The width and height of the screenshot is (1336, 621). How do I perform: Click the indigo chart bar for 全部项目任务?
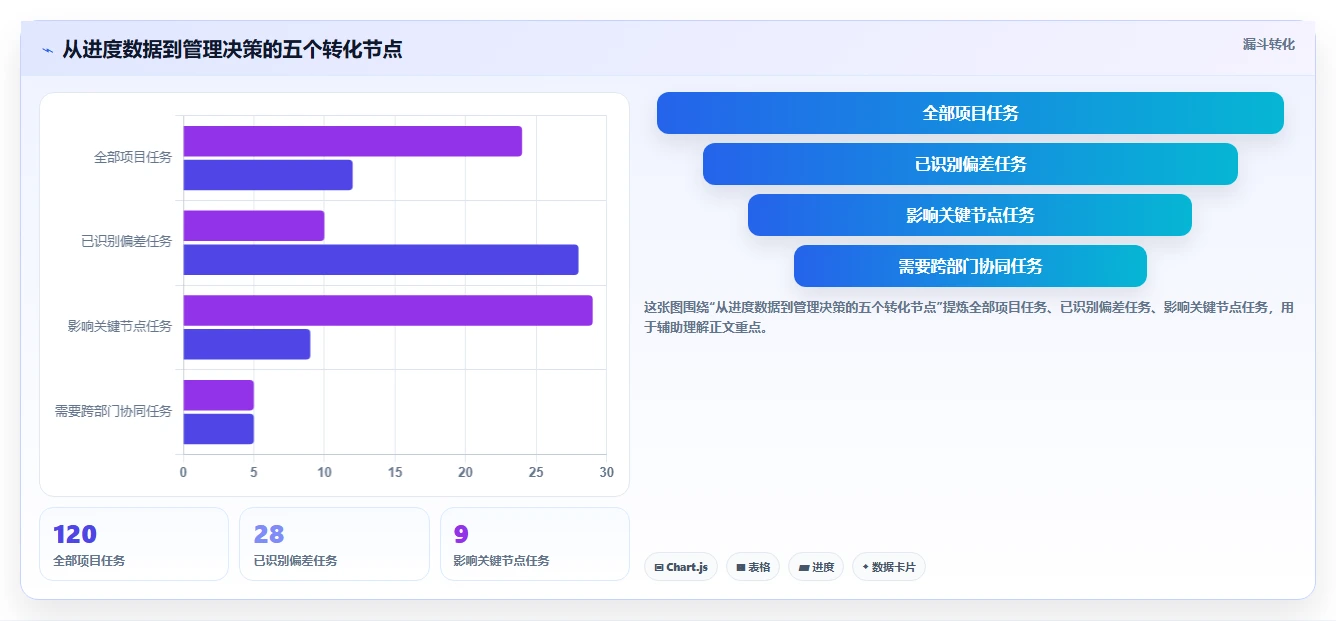coord(268,175)
